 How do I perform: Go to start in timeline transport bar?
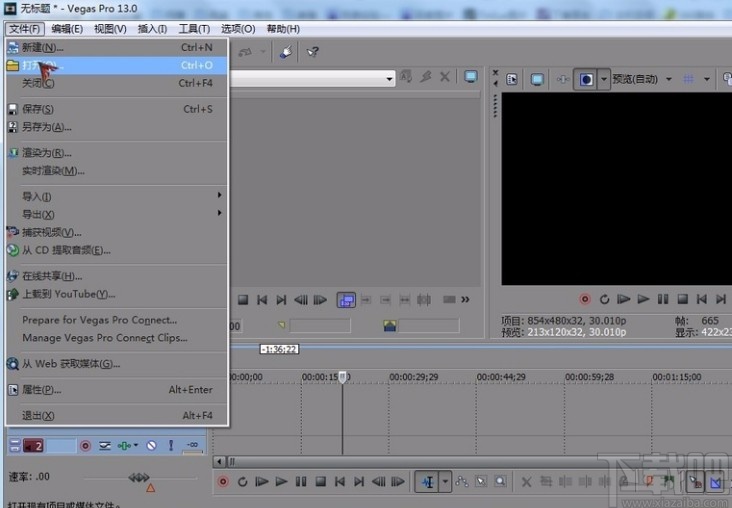pos(340,481)
